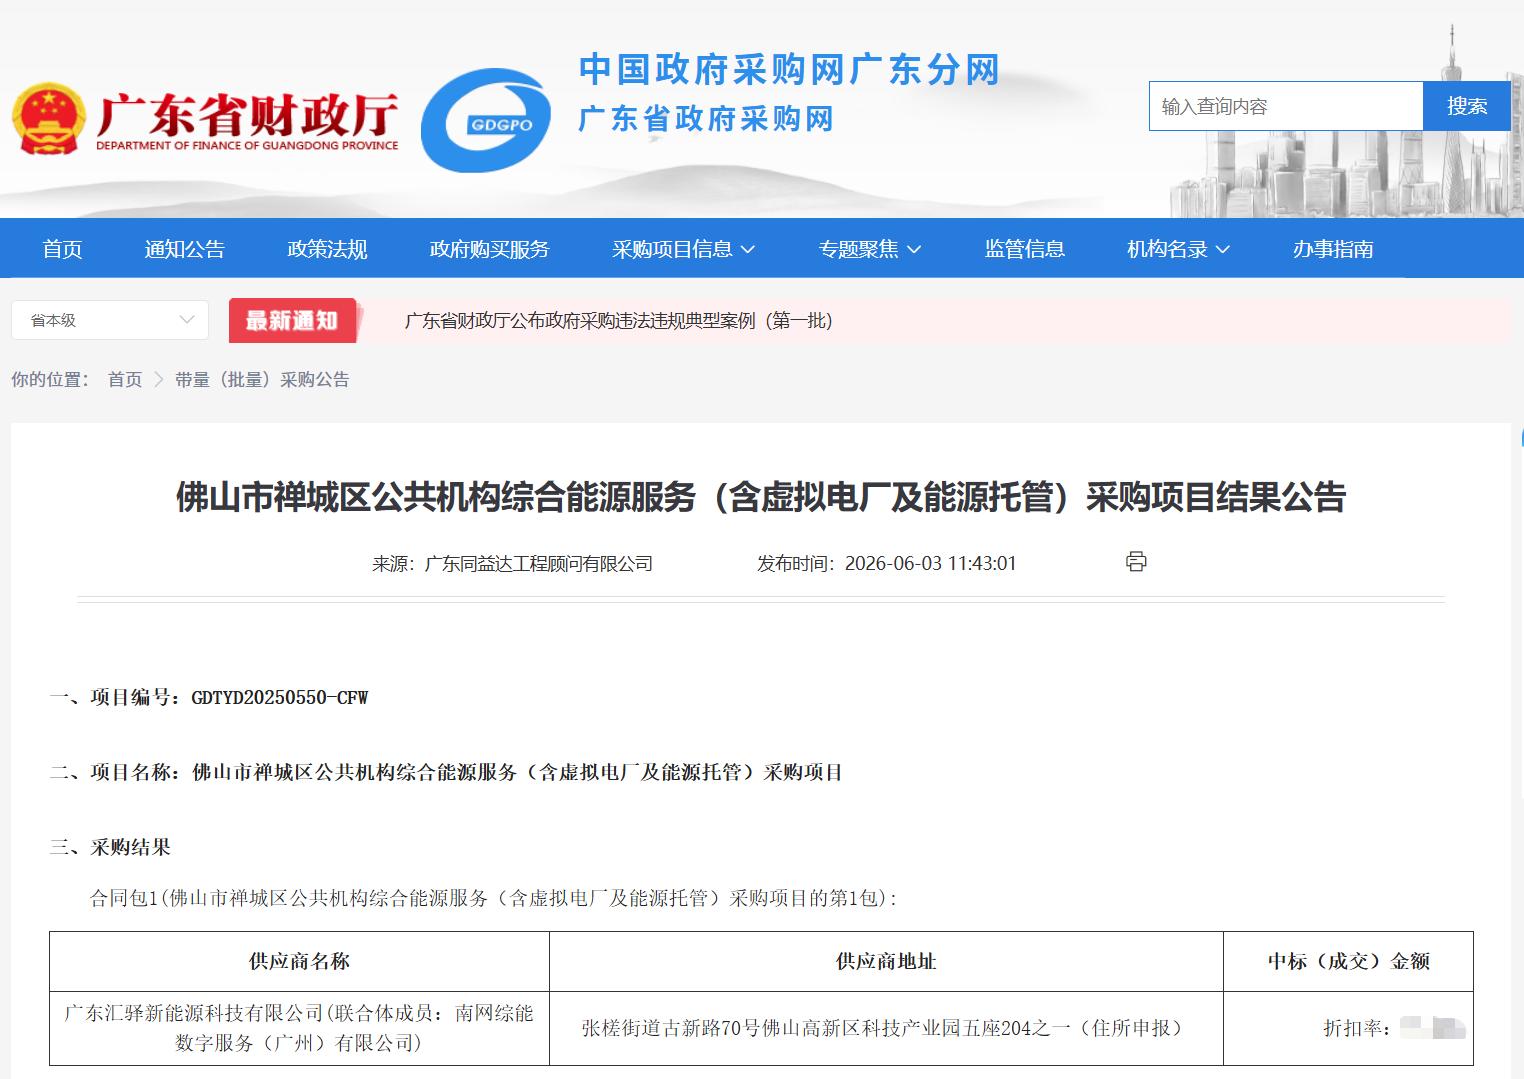Click address cell 张槎街道古新路70号

click(x=886, y=1028)
